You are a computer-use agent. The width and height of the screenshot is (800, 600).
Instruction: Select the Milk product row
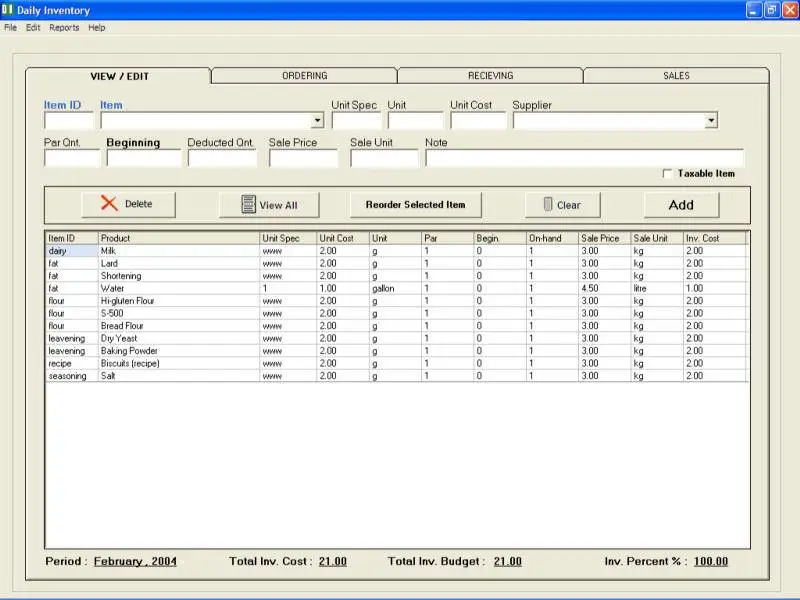396,251
